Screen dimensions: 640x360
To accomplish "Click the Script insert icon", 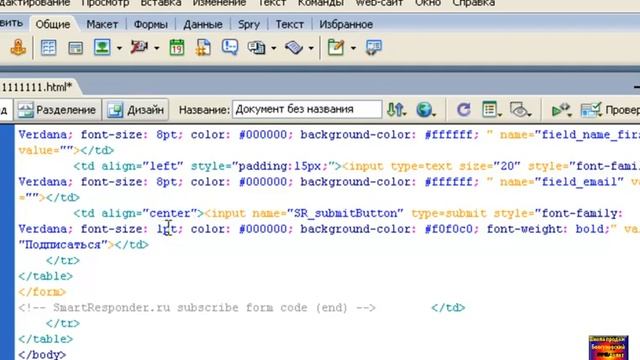I will pyautogui.click(x=294, y=48).
